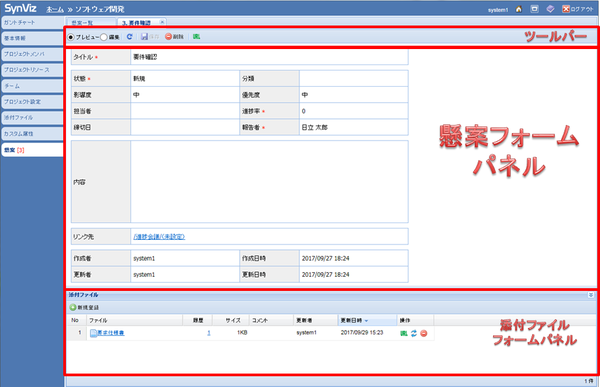Close the 3. 要件確認 tab
600x387 pixels.
162,22
